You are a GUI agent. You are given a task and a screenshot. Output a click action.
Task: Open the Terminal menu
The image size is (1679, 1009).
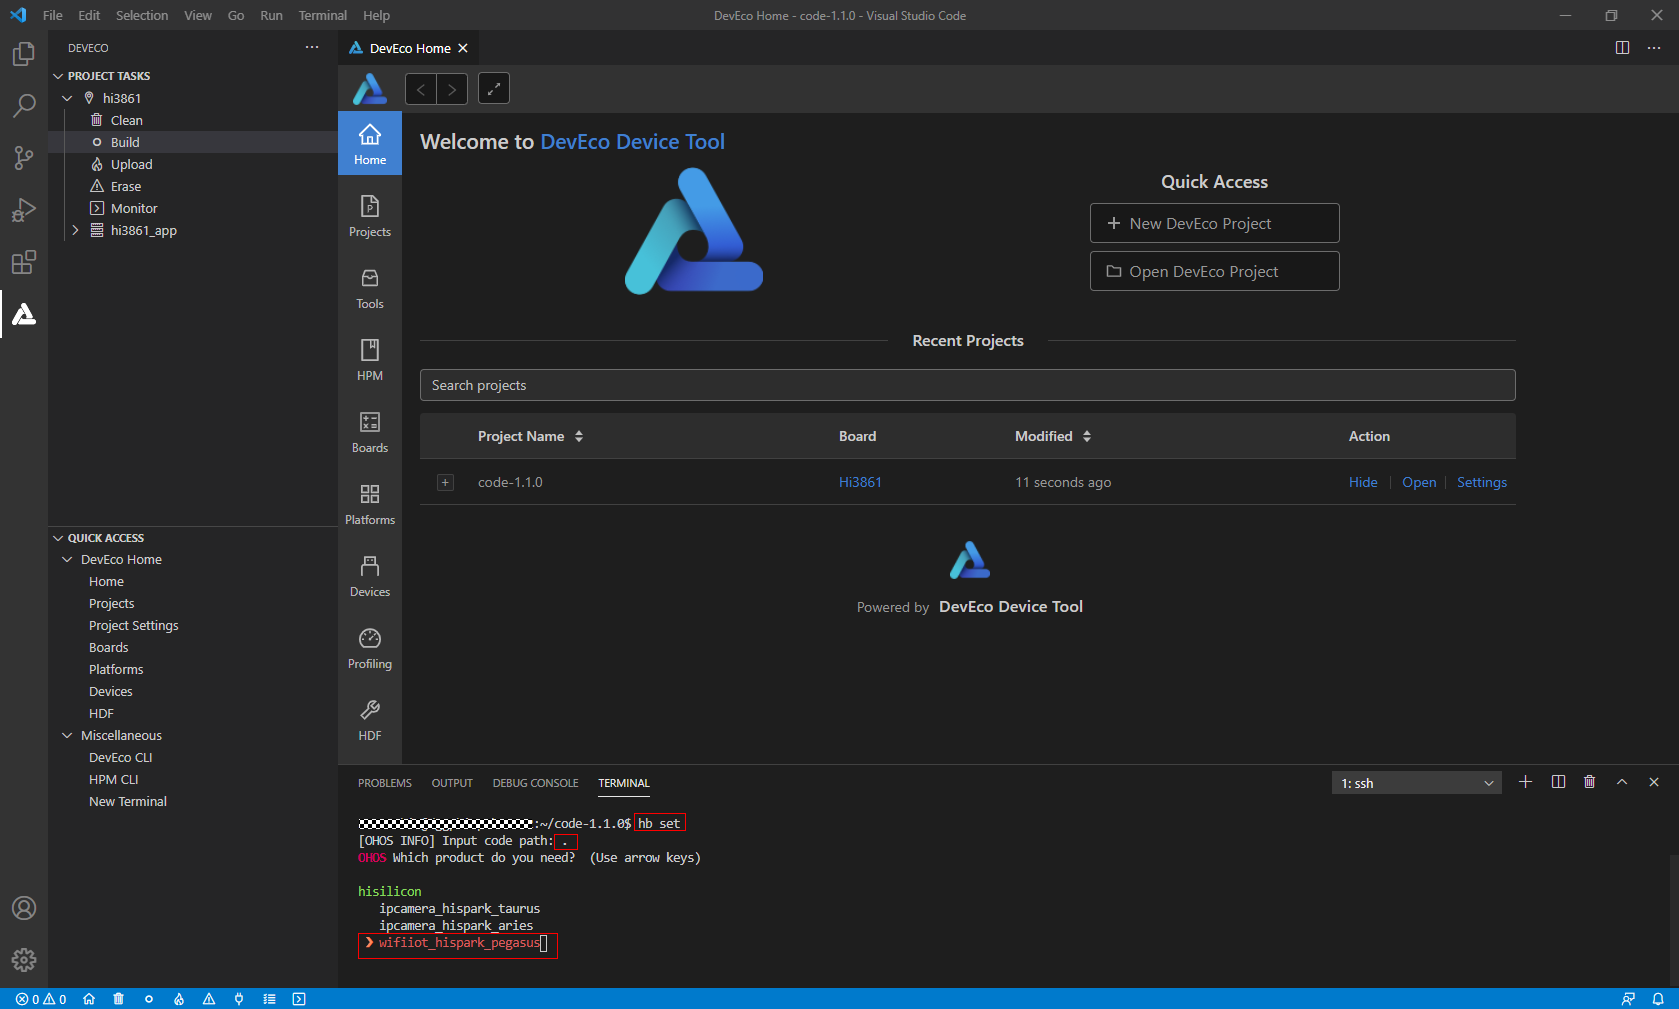click(322, 15)
